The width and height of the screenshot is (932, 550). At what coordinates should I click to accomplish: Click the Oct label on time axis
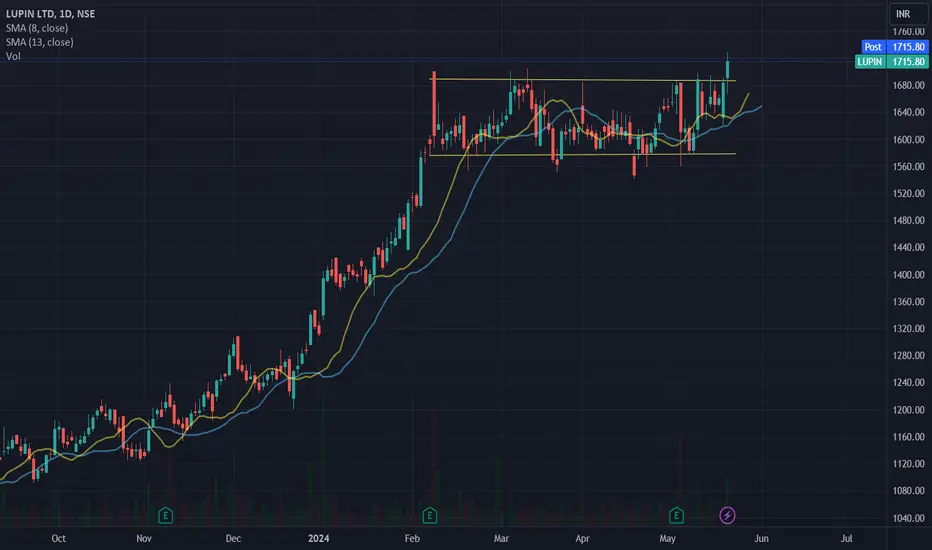pyautogui.click(x=58, y=538)
